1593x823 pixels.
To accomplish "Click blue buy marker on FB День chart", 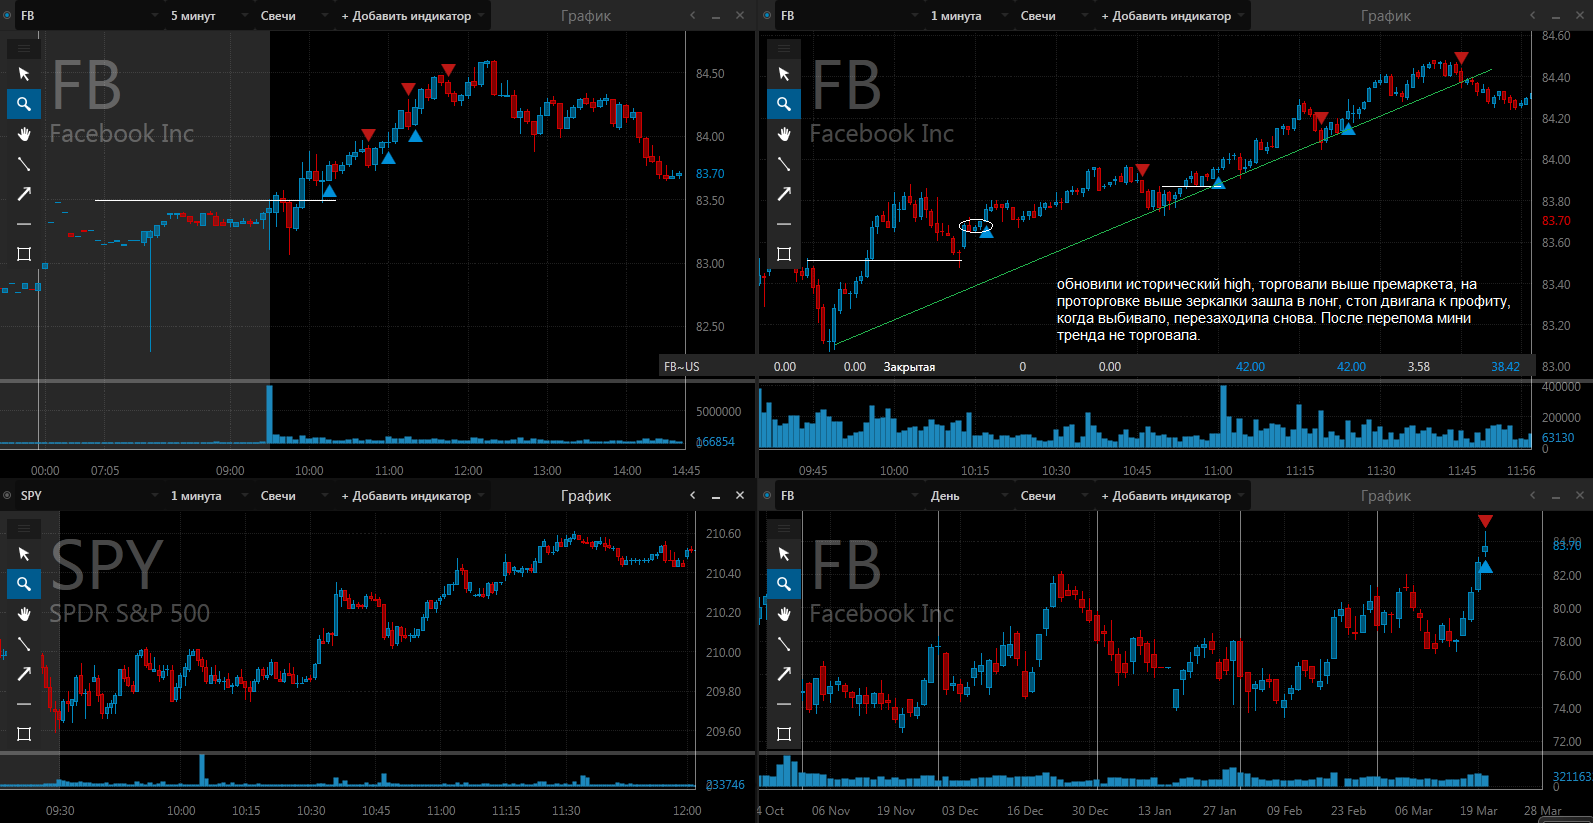I will (1485, 567).
